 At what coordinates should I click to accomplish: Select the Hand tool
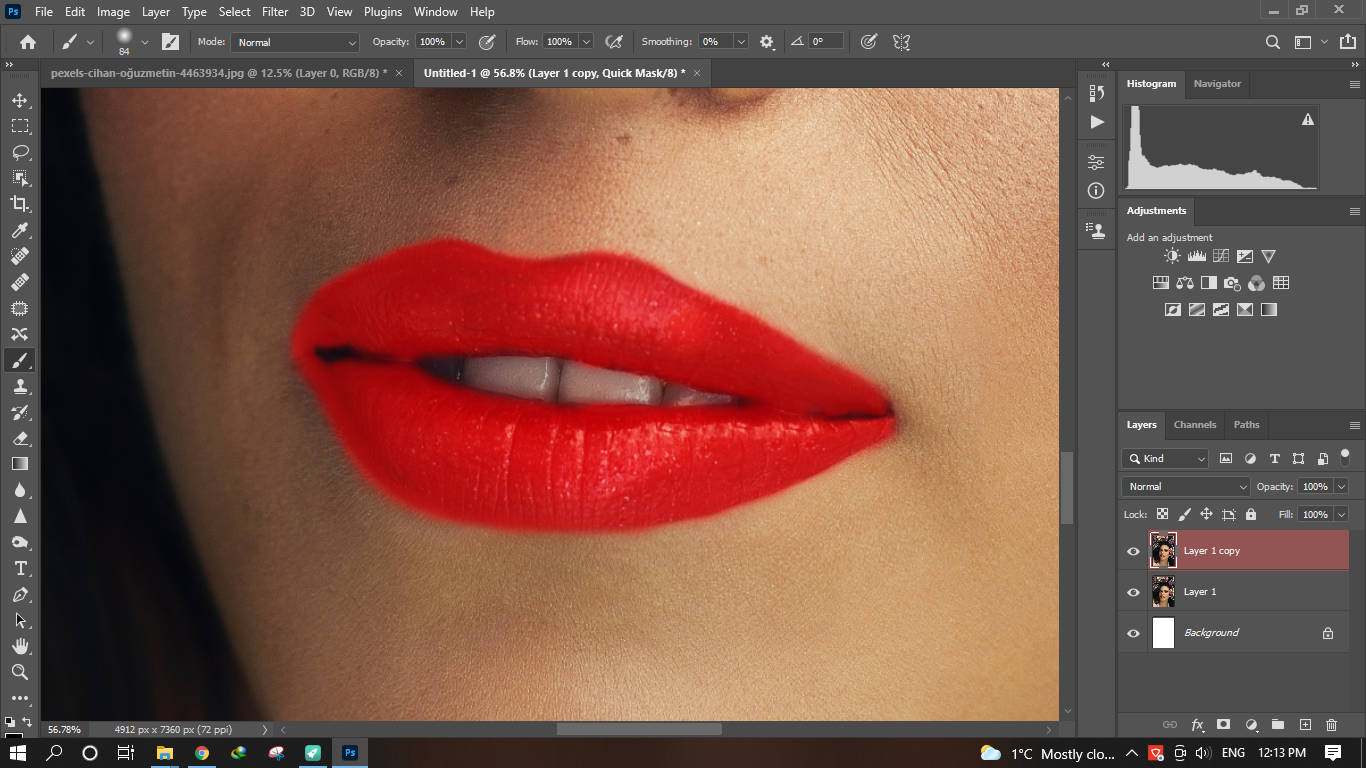pos(20,646)
